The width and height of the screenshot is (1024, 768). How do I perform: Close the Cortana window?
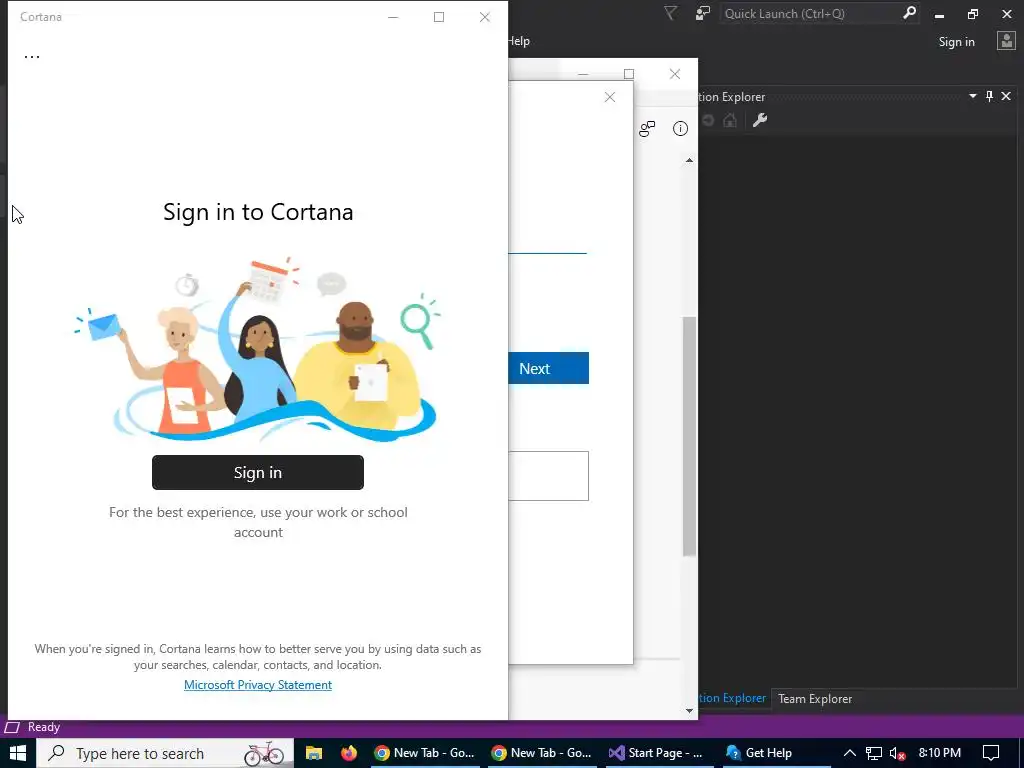(x=485, y=17)
